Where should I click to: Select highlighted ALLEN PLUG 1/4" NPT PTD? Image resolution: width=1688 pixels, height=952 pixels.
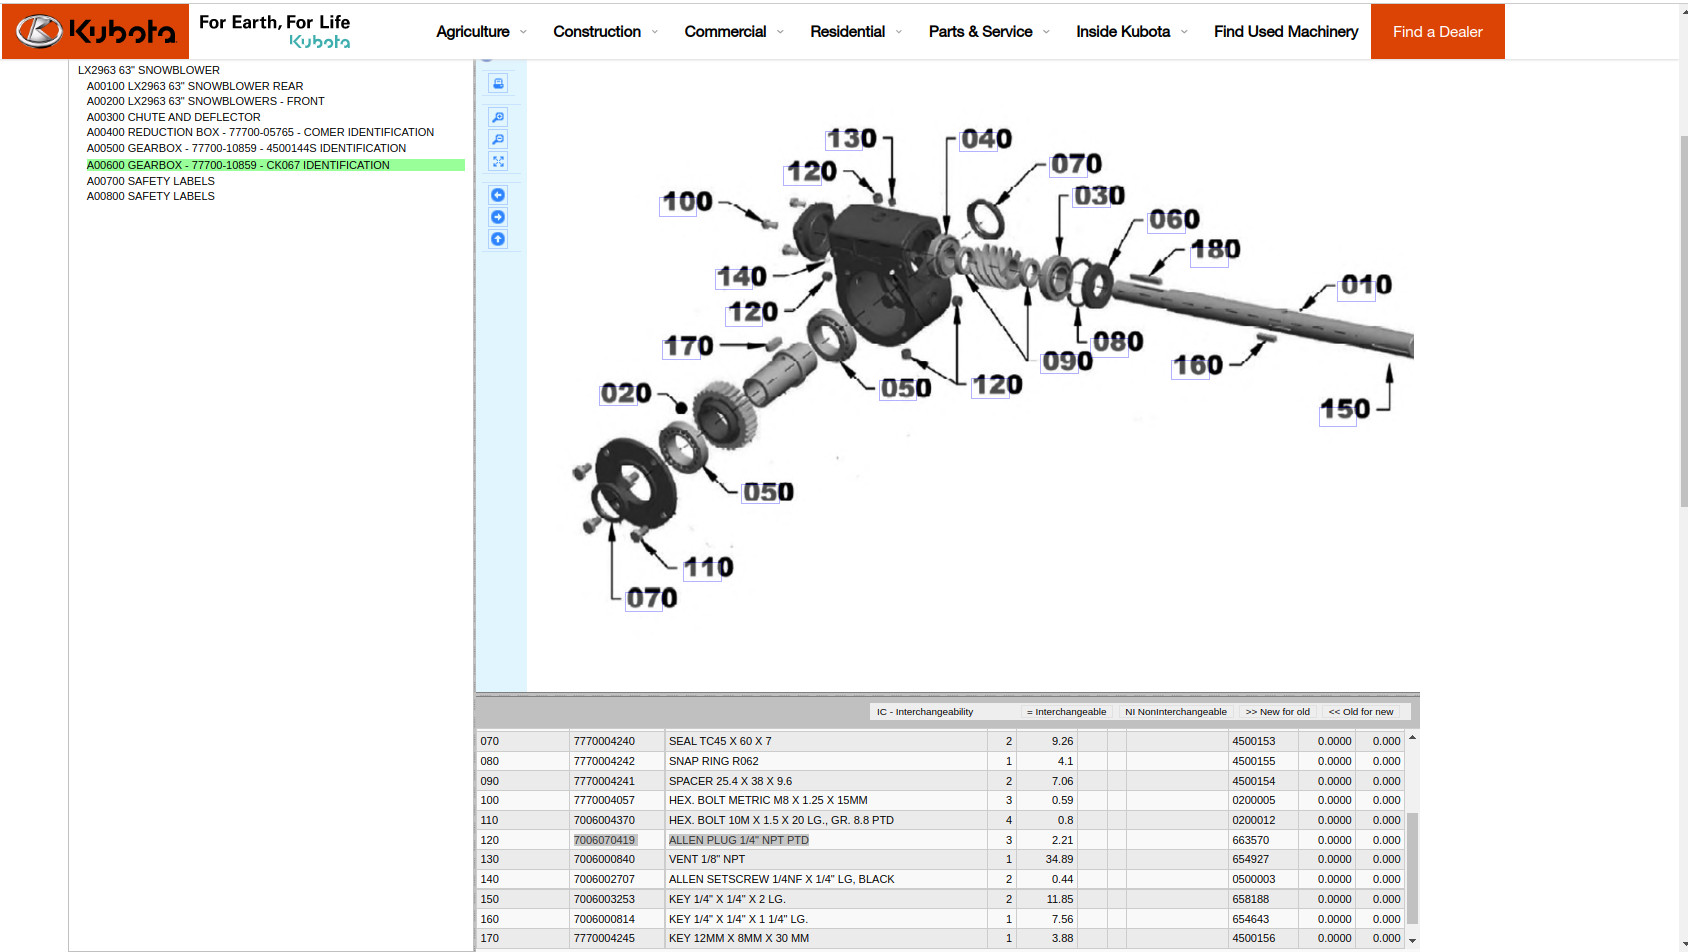[739, 840]
